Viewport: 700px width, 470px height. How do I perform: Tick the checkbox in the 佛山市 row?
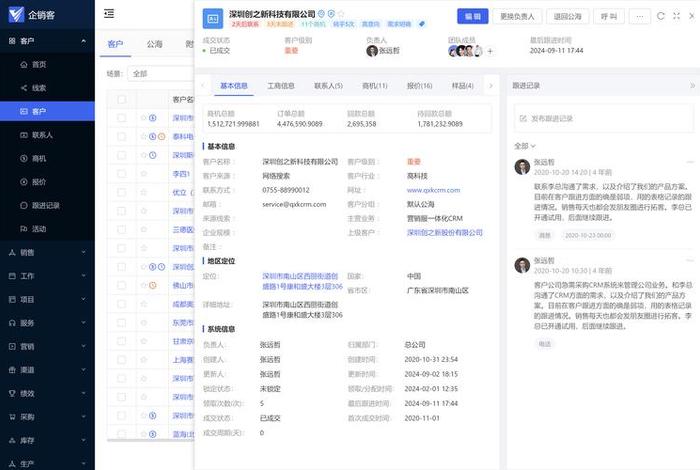[x=121, y=285]
